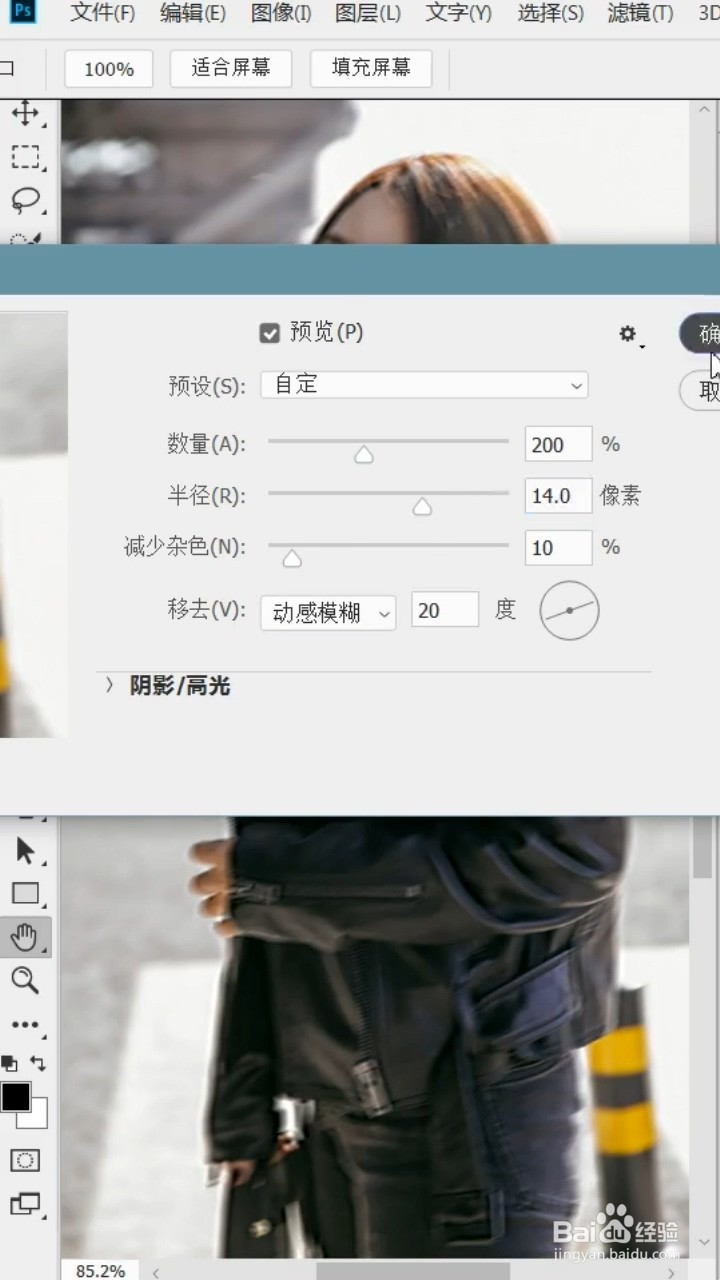The width and height of the screenshot is (720, 1280).
Task: Click the 数量 value field 200
Action: pos(558,445)
